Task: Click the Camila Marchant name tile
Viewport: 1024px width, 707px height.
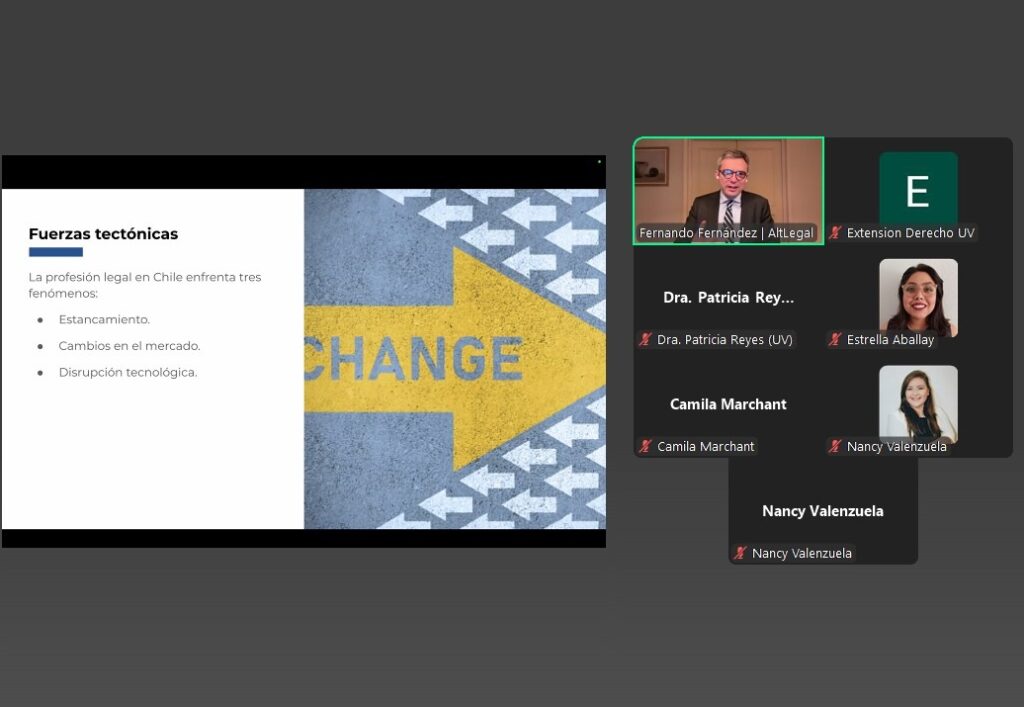Action: pos(728,405)
